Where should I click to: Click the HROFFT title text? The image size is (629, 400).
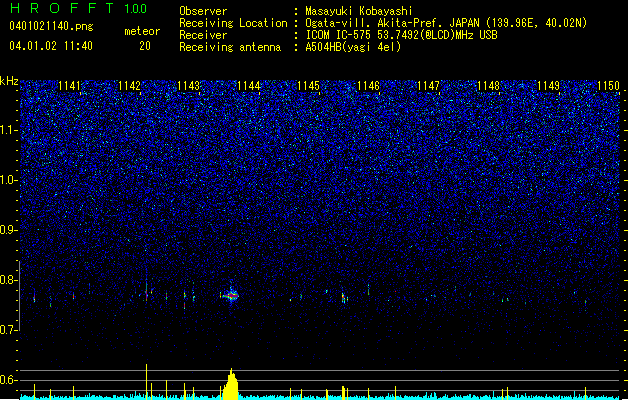point(62,8)
